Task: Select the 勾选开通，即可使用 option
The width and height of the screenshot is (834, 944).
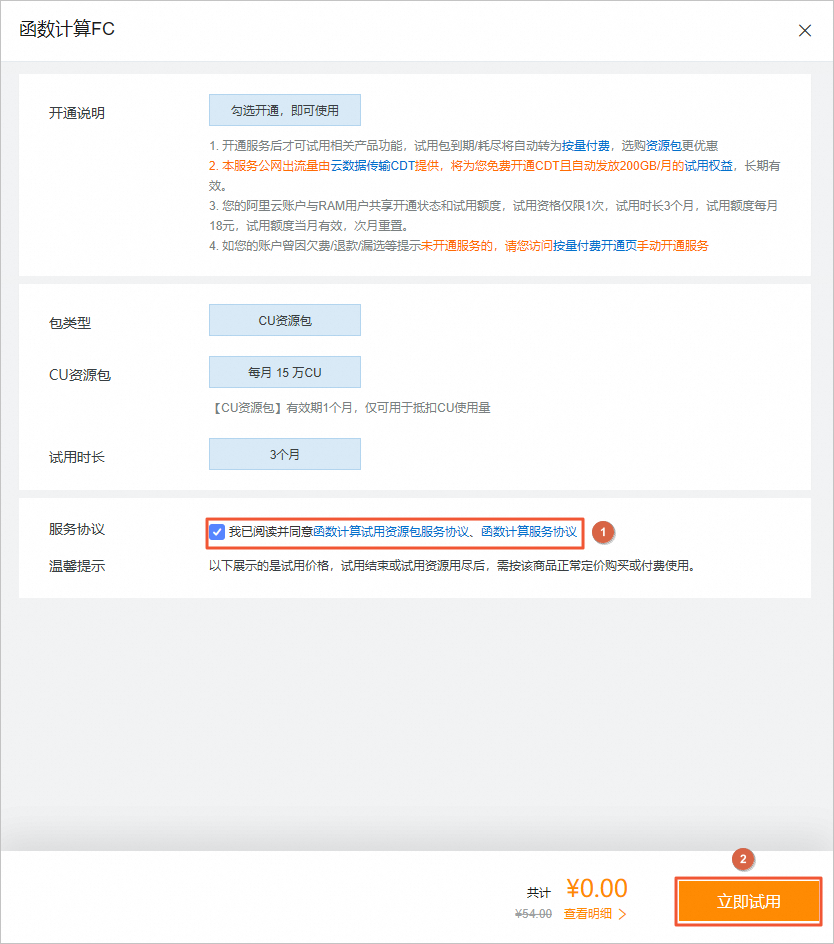Action: (285, 110)
